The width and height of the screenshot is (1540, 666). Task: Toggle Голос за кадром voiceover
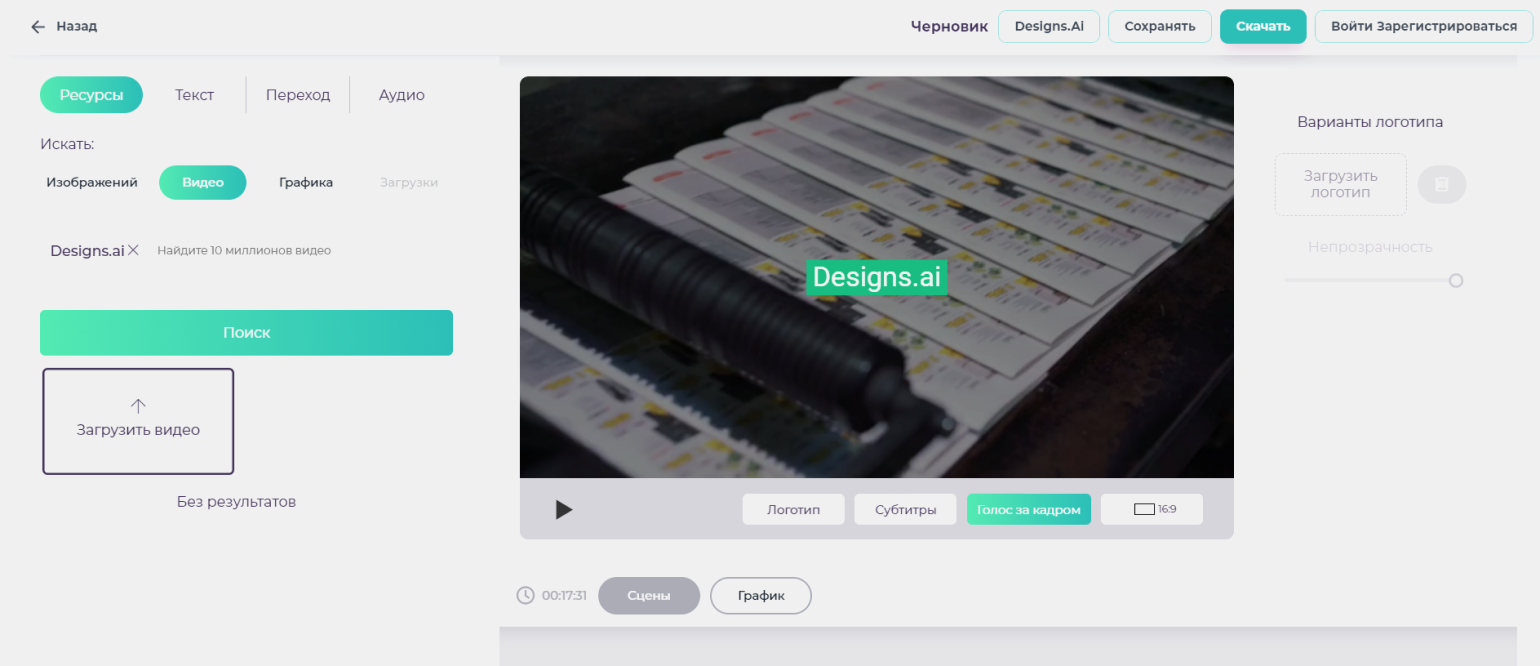1029,509
